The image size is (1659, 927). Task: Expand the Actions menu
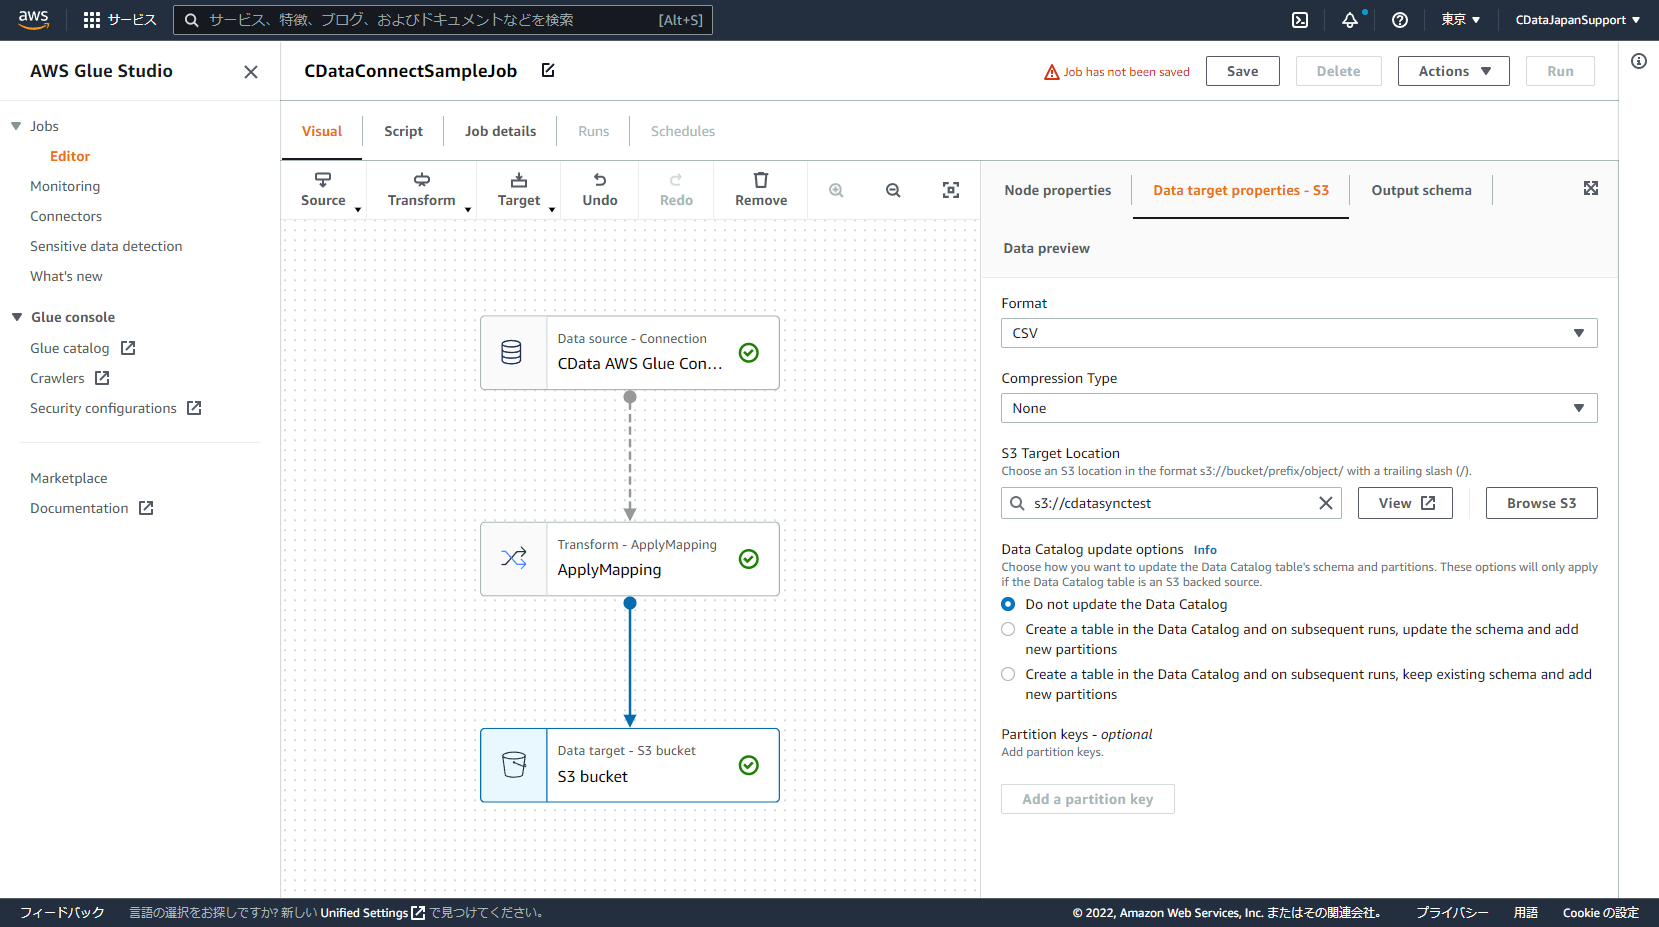[x=1453, y=70]
